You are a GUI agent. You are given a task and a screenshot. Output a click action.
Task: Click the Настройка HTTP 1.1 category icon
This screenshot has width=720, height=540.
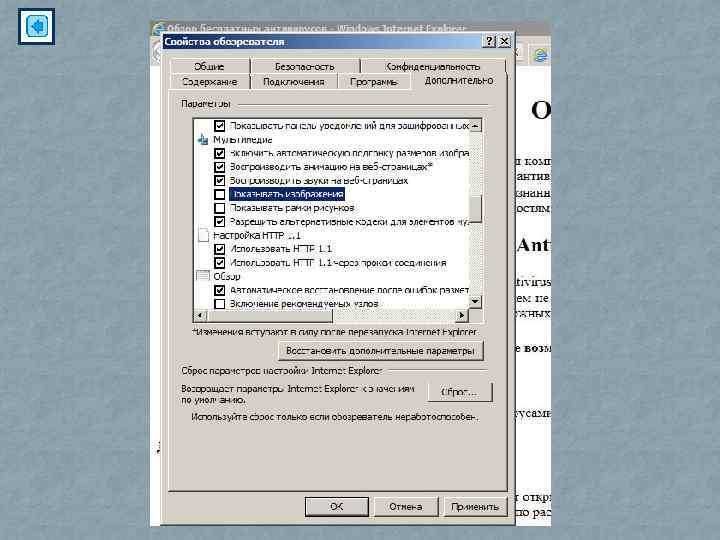(203, 236)
